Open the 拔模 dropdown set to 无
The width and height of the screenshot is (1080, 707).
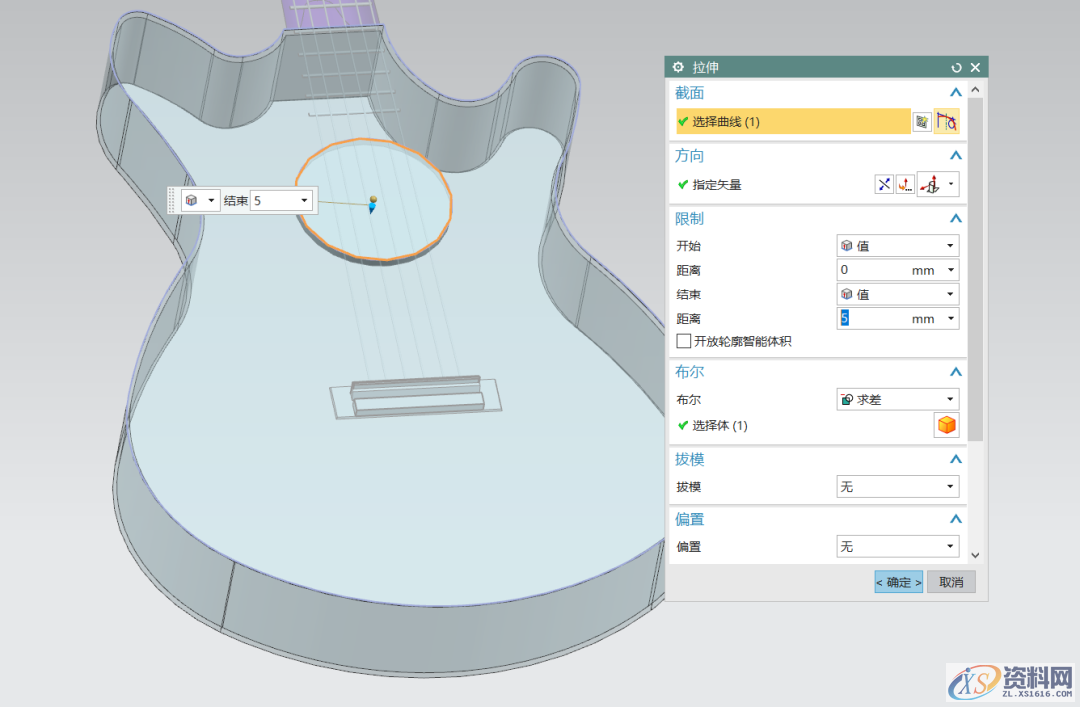pos(897,487)
